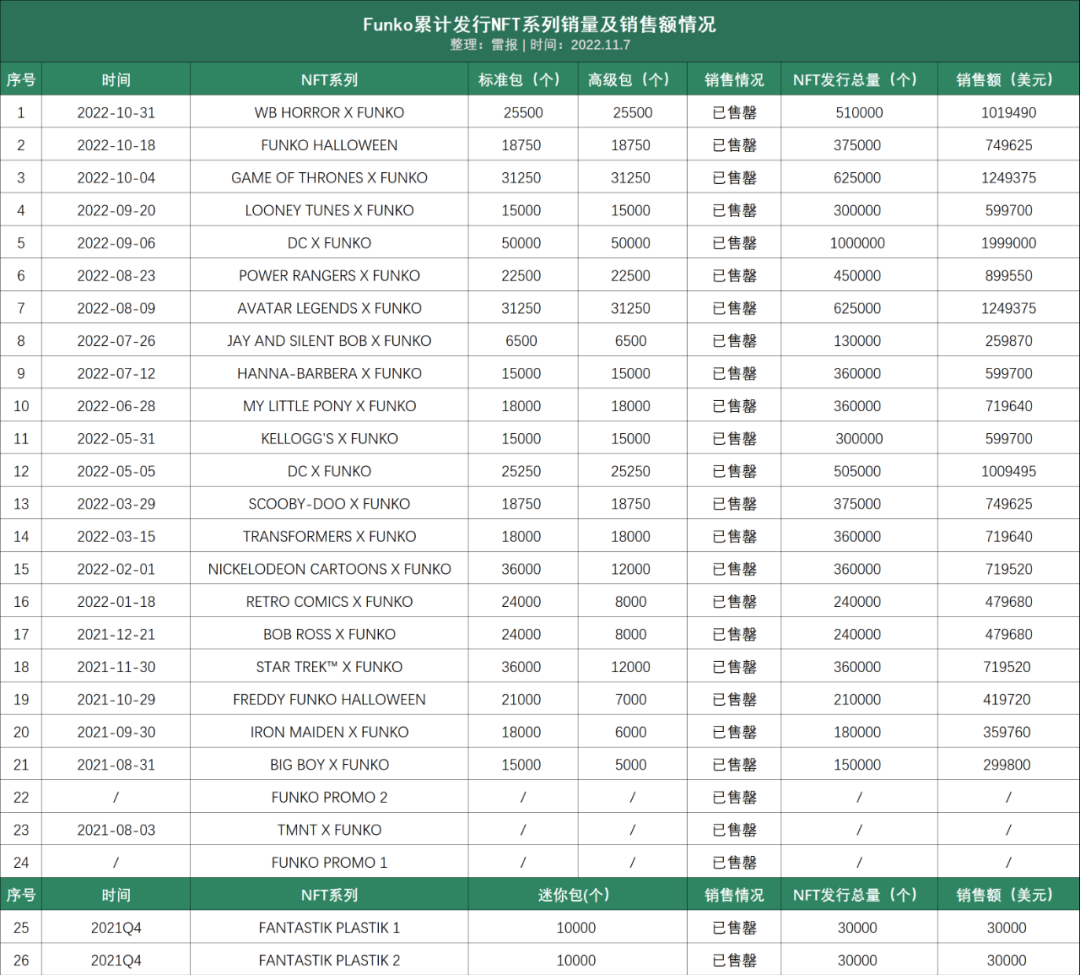The height and width of the screenshot is (975, 1080).
Task: Select the cell 'WB HORROR X FUNKO'
Action: pos(329,112)
